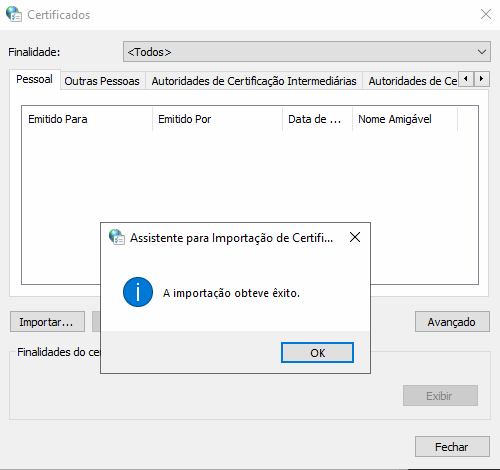This screenshot has width=500, height=470.
Task: Click the Exibir button
Action: coord(440,396)
